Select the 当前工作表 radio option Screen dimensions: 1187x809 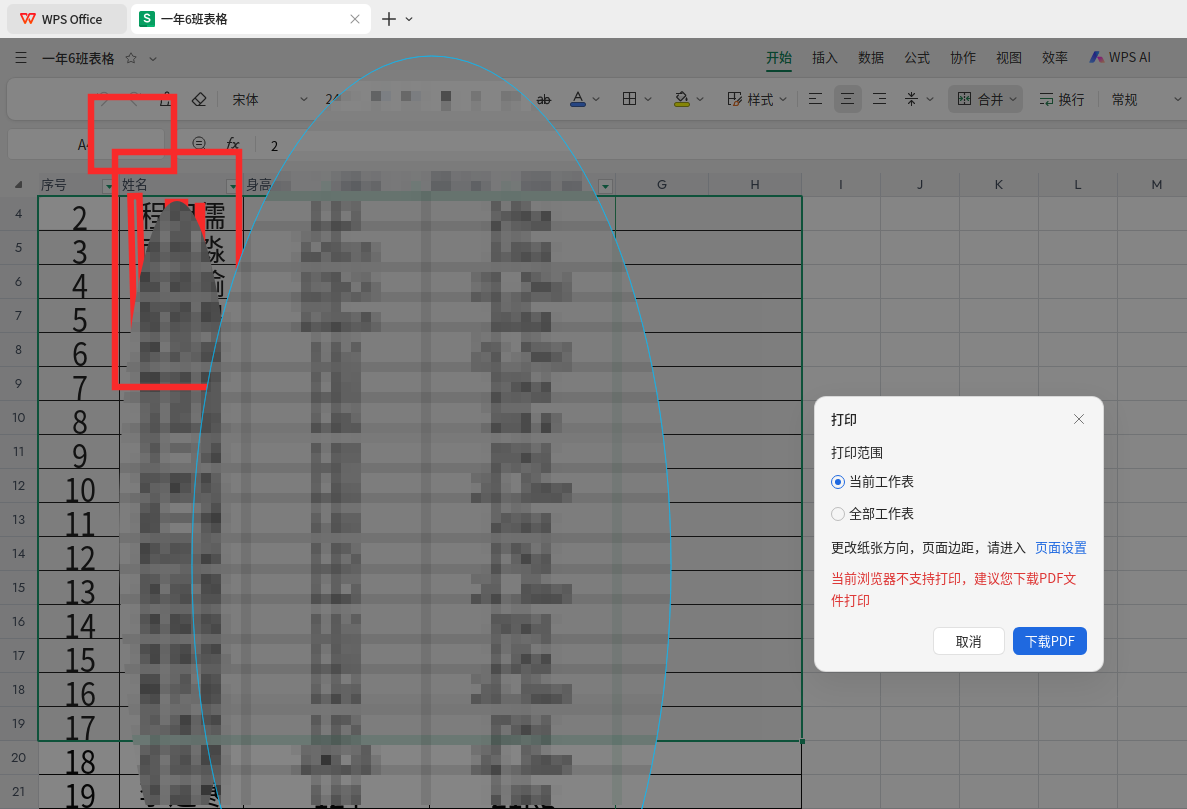coord(837,482)
